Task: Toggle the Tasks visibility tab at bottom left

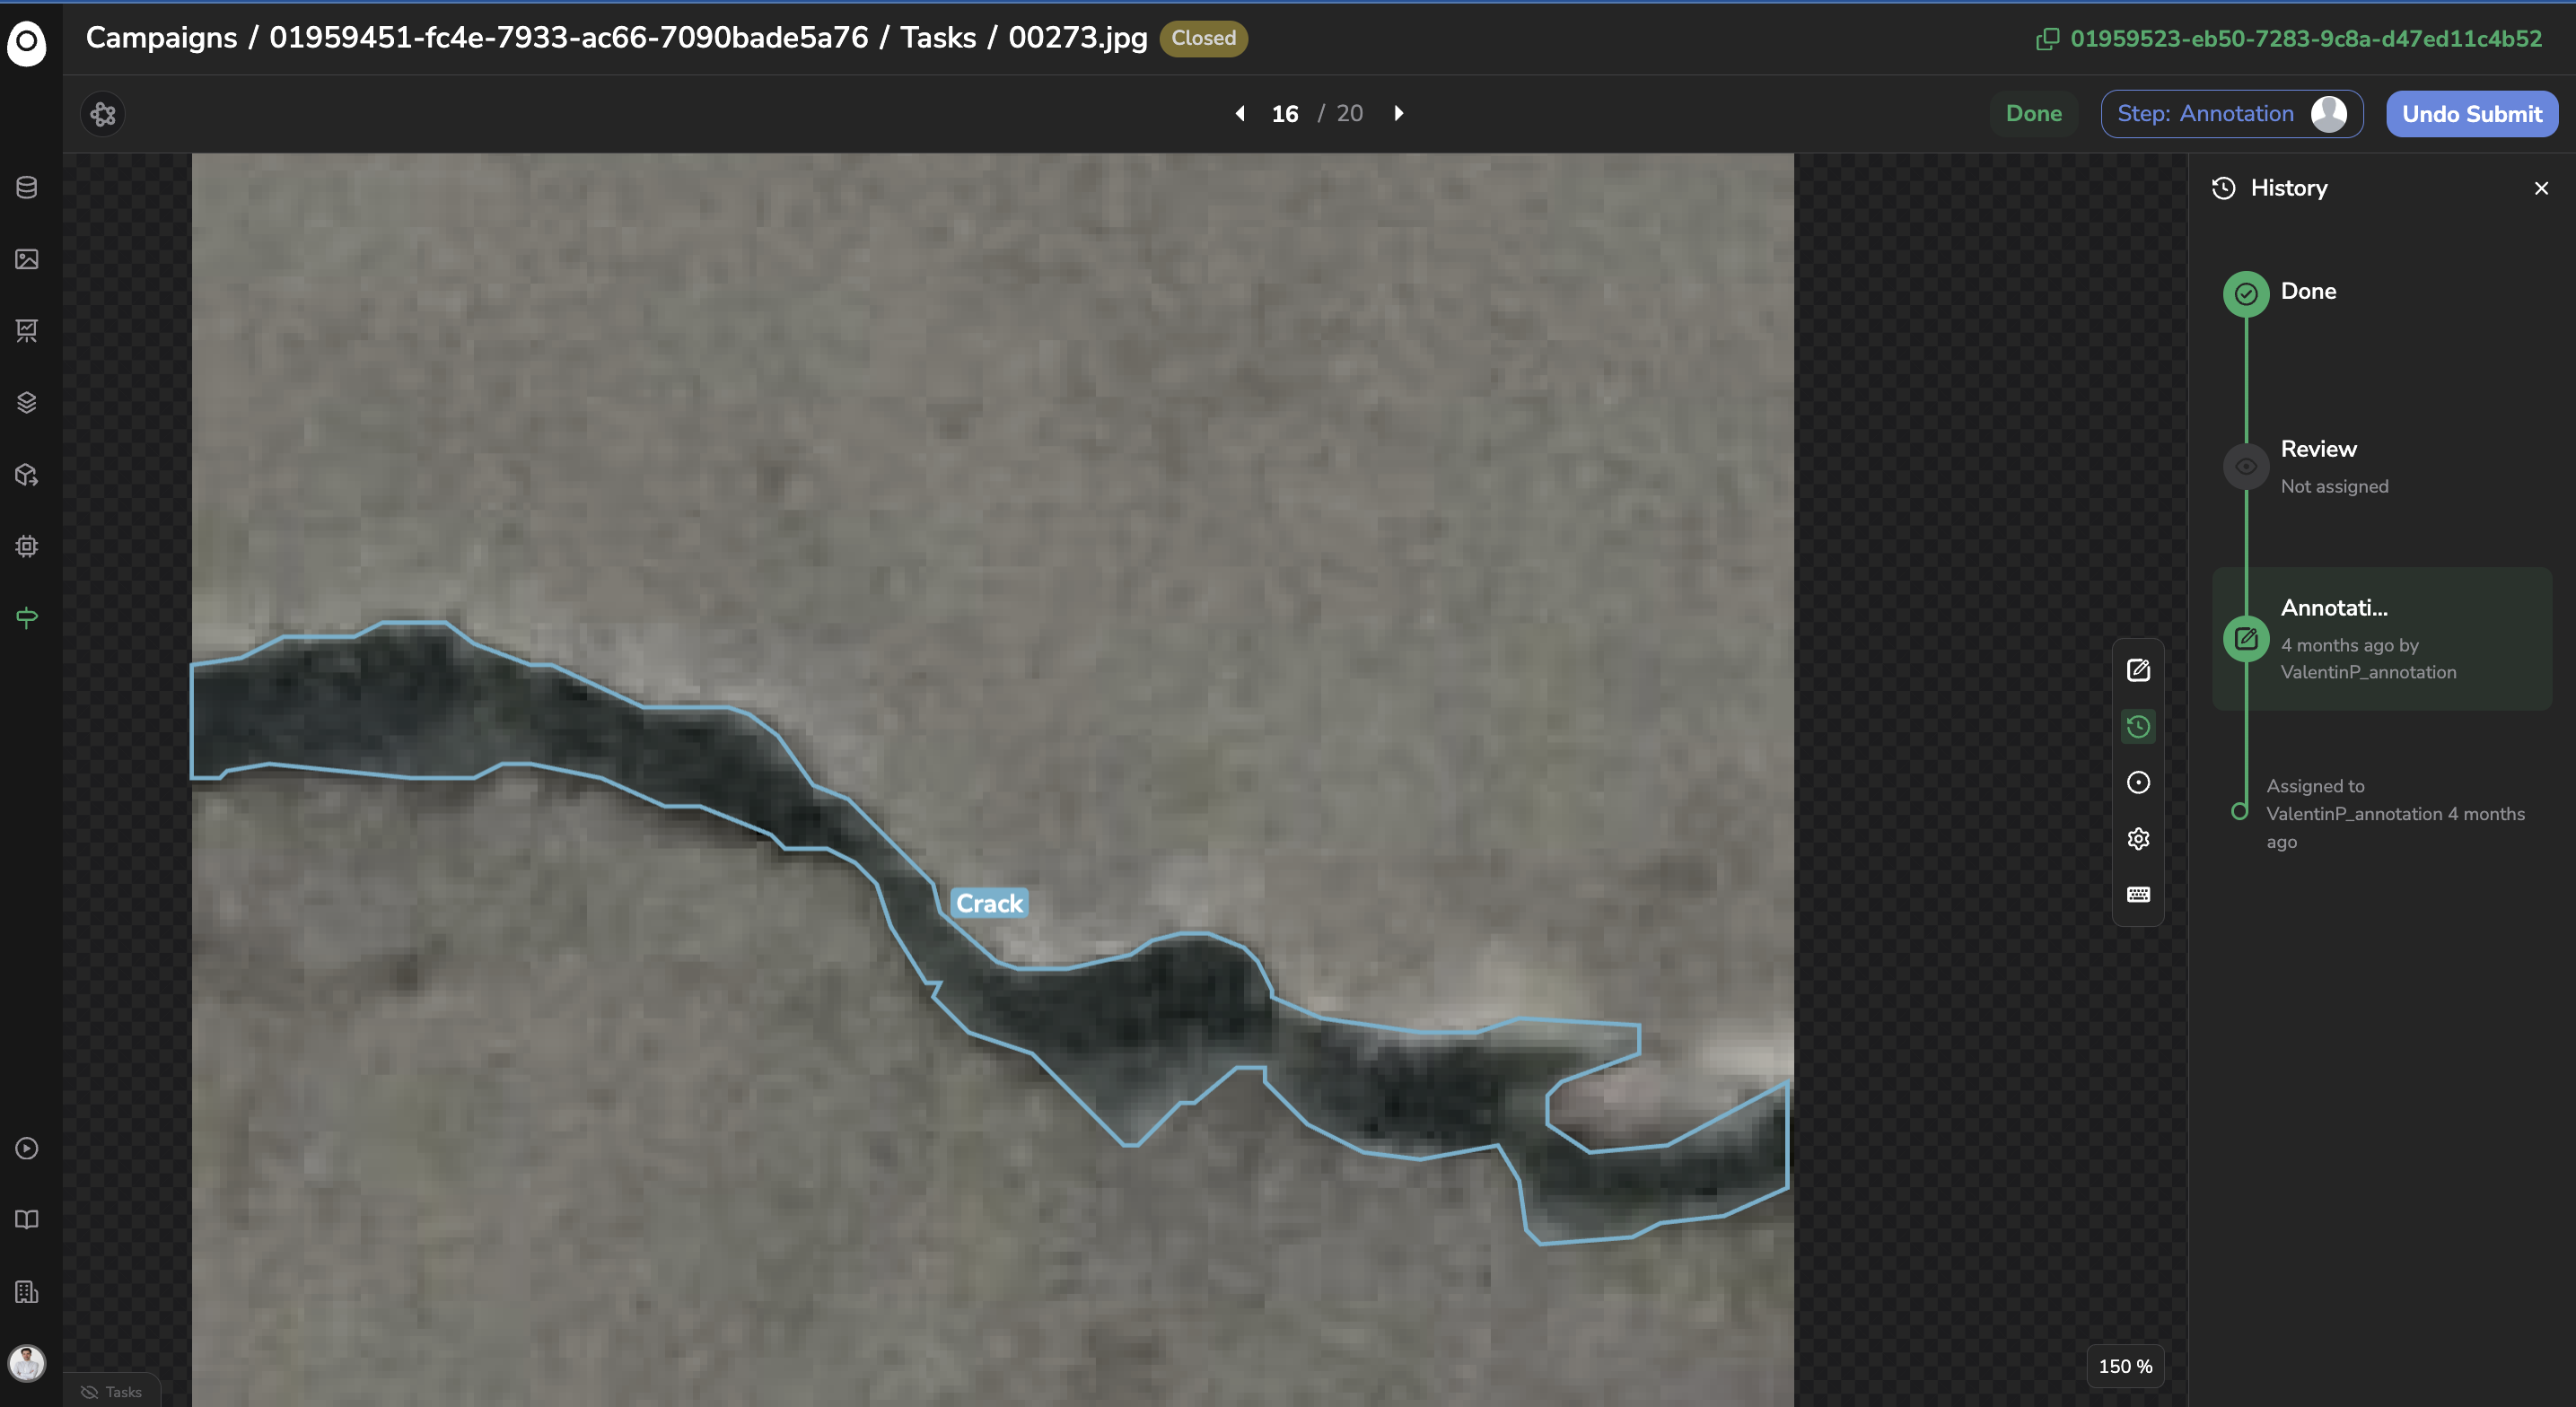Action: (x=111, y=1391)
